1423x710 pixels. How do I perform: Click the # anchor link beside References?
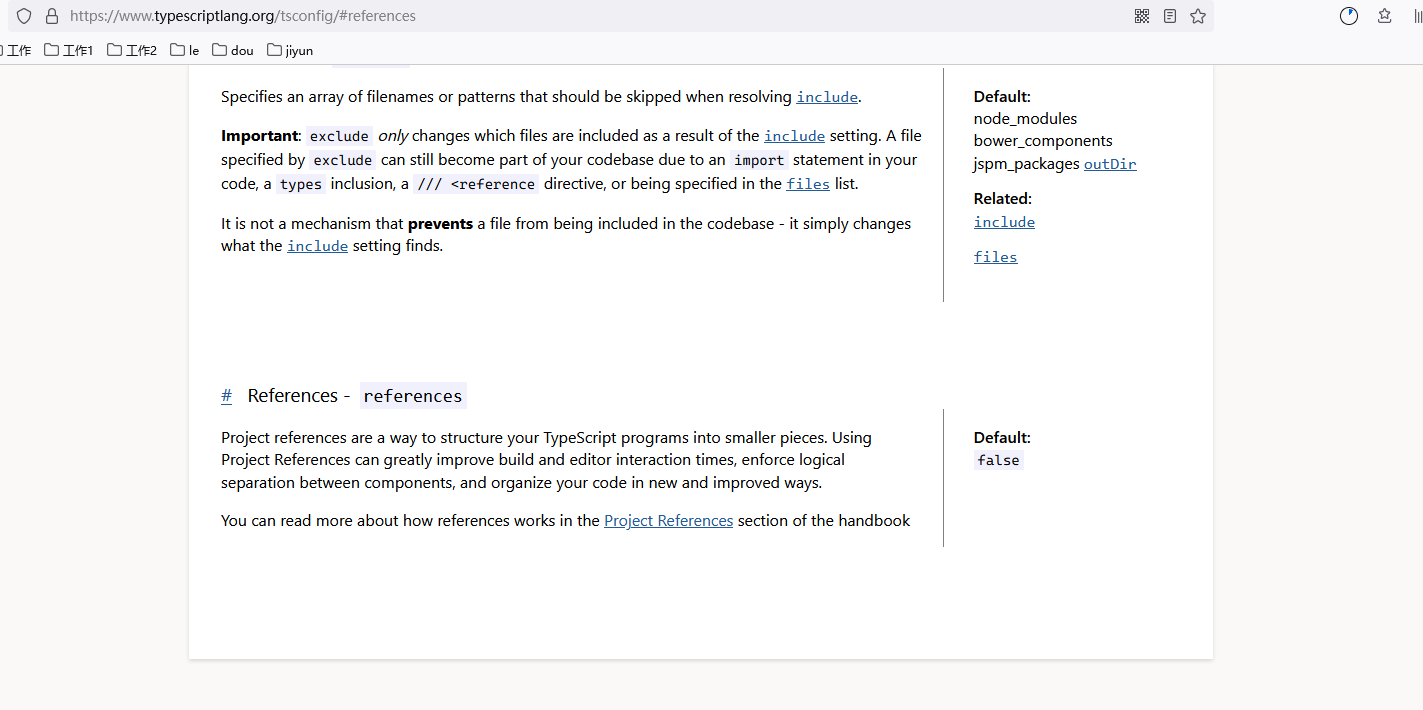pos(226,396)
